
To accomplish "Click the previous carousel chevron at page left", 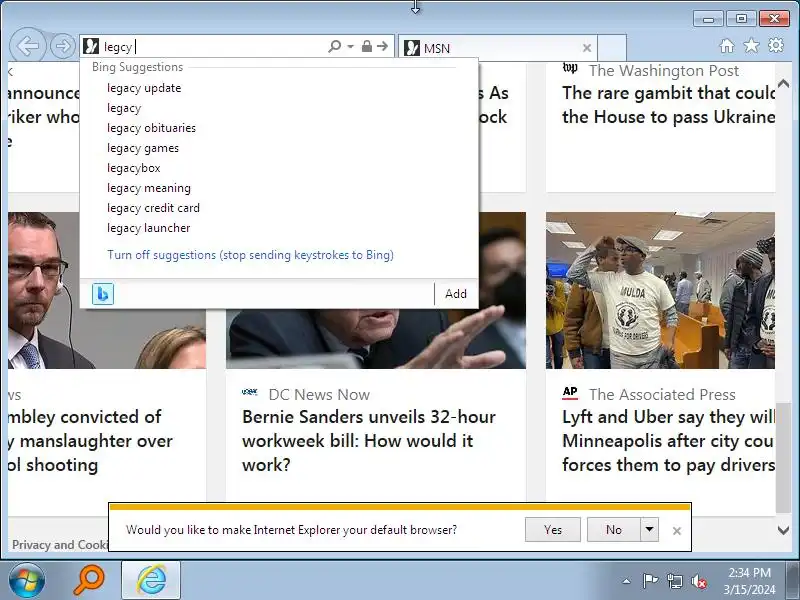I will click(x=11, y=72).
